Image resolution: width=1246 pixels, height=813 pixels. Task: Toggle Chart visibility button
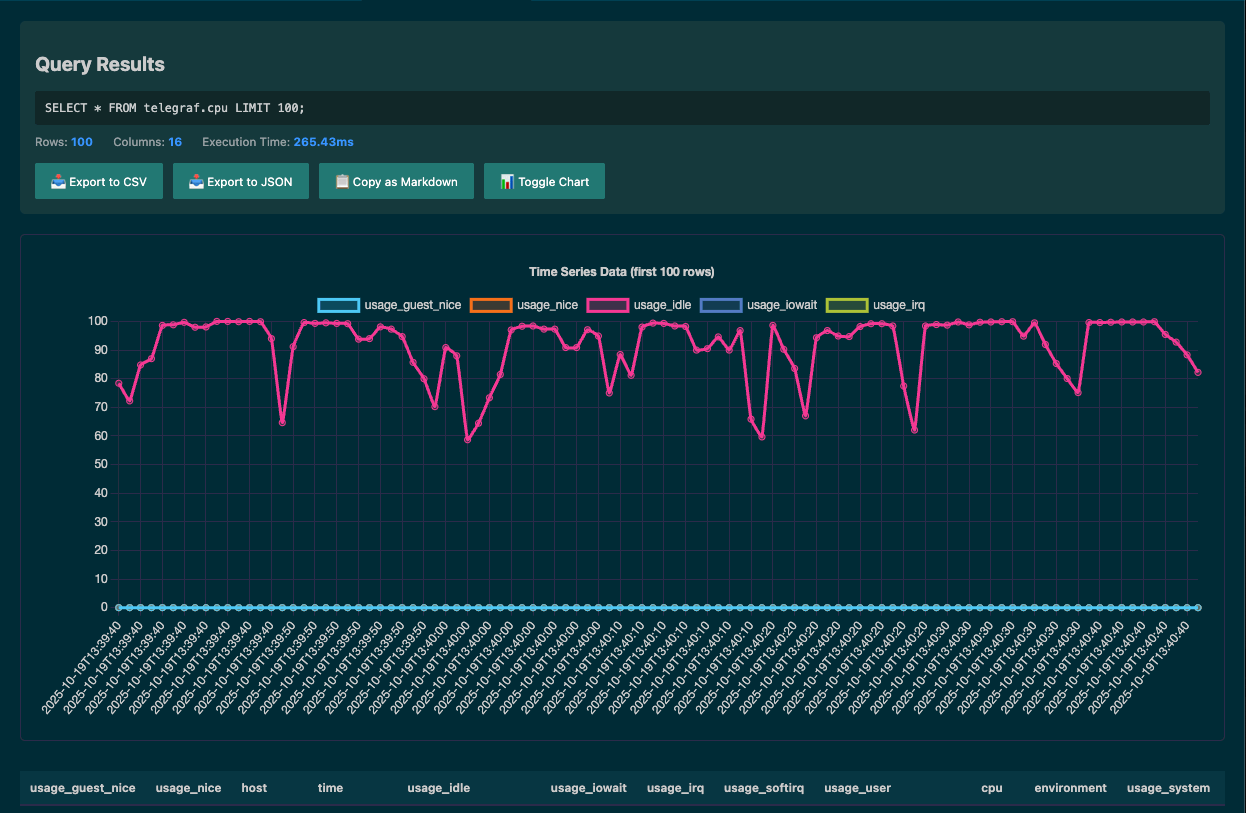544,182
